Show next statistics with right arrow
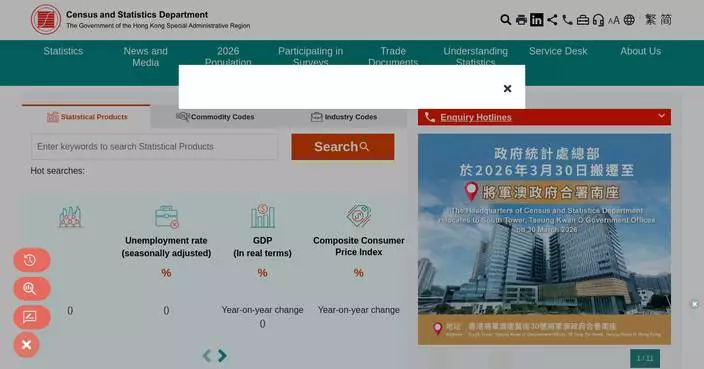This screenshot has width=704, height=369. [222, 356]
